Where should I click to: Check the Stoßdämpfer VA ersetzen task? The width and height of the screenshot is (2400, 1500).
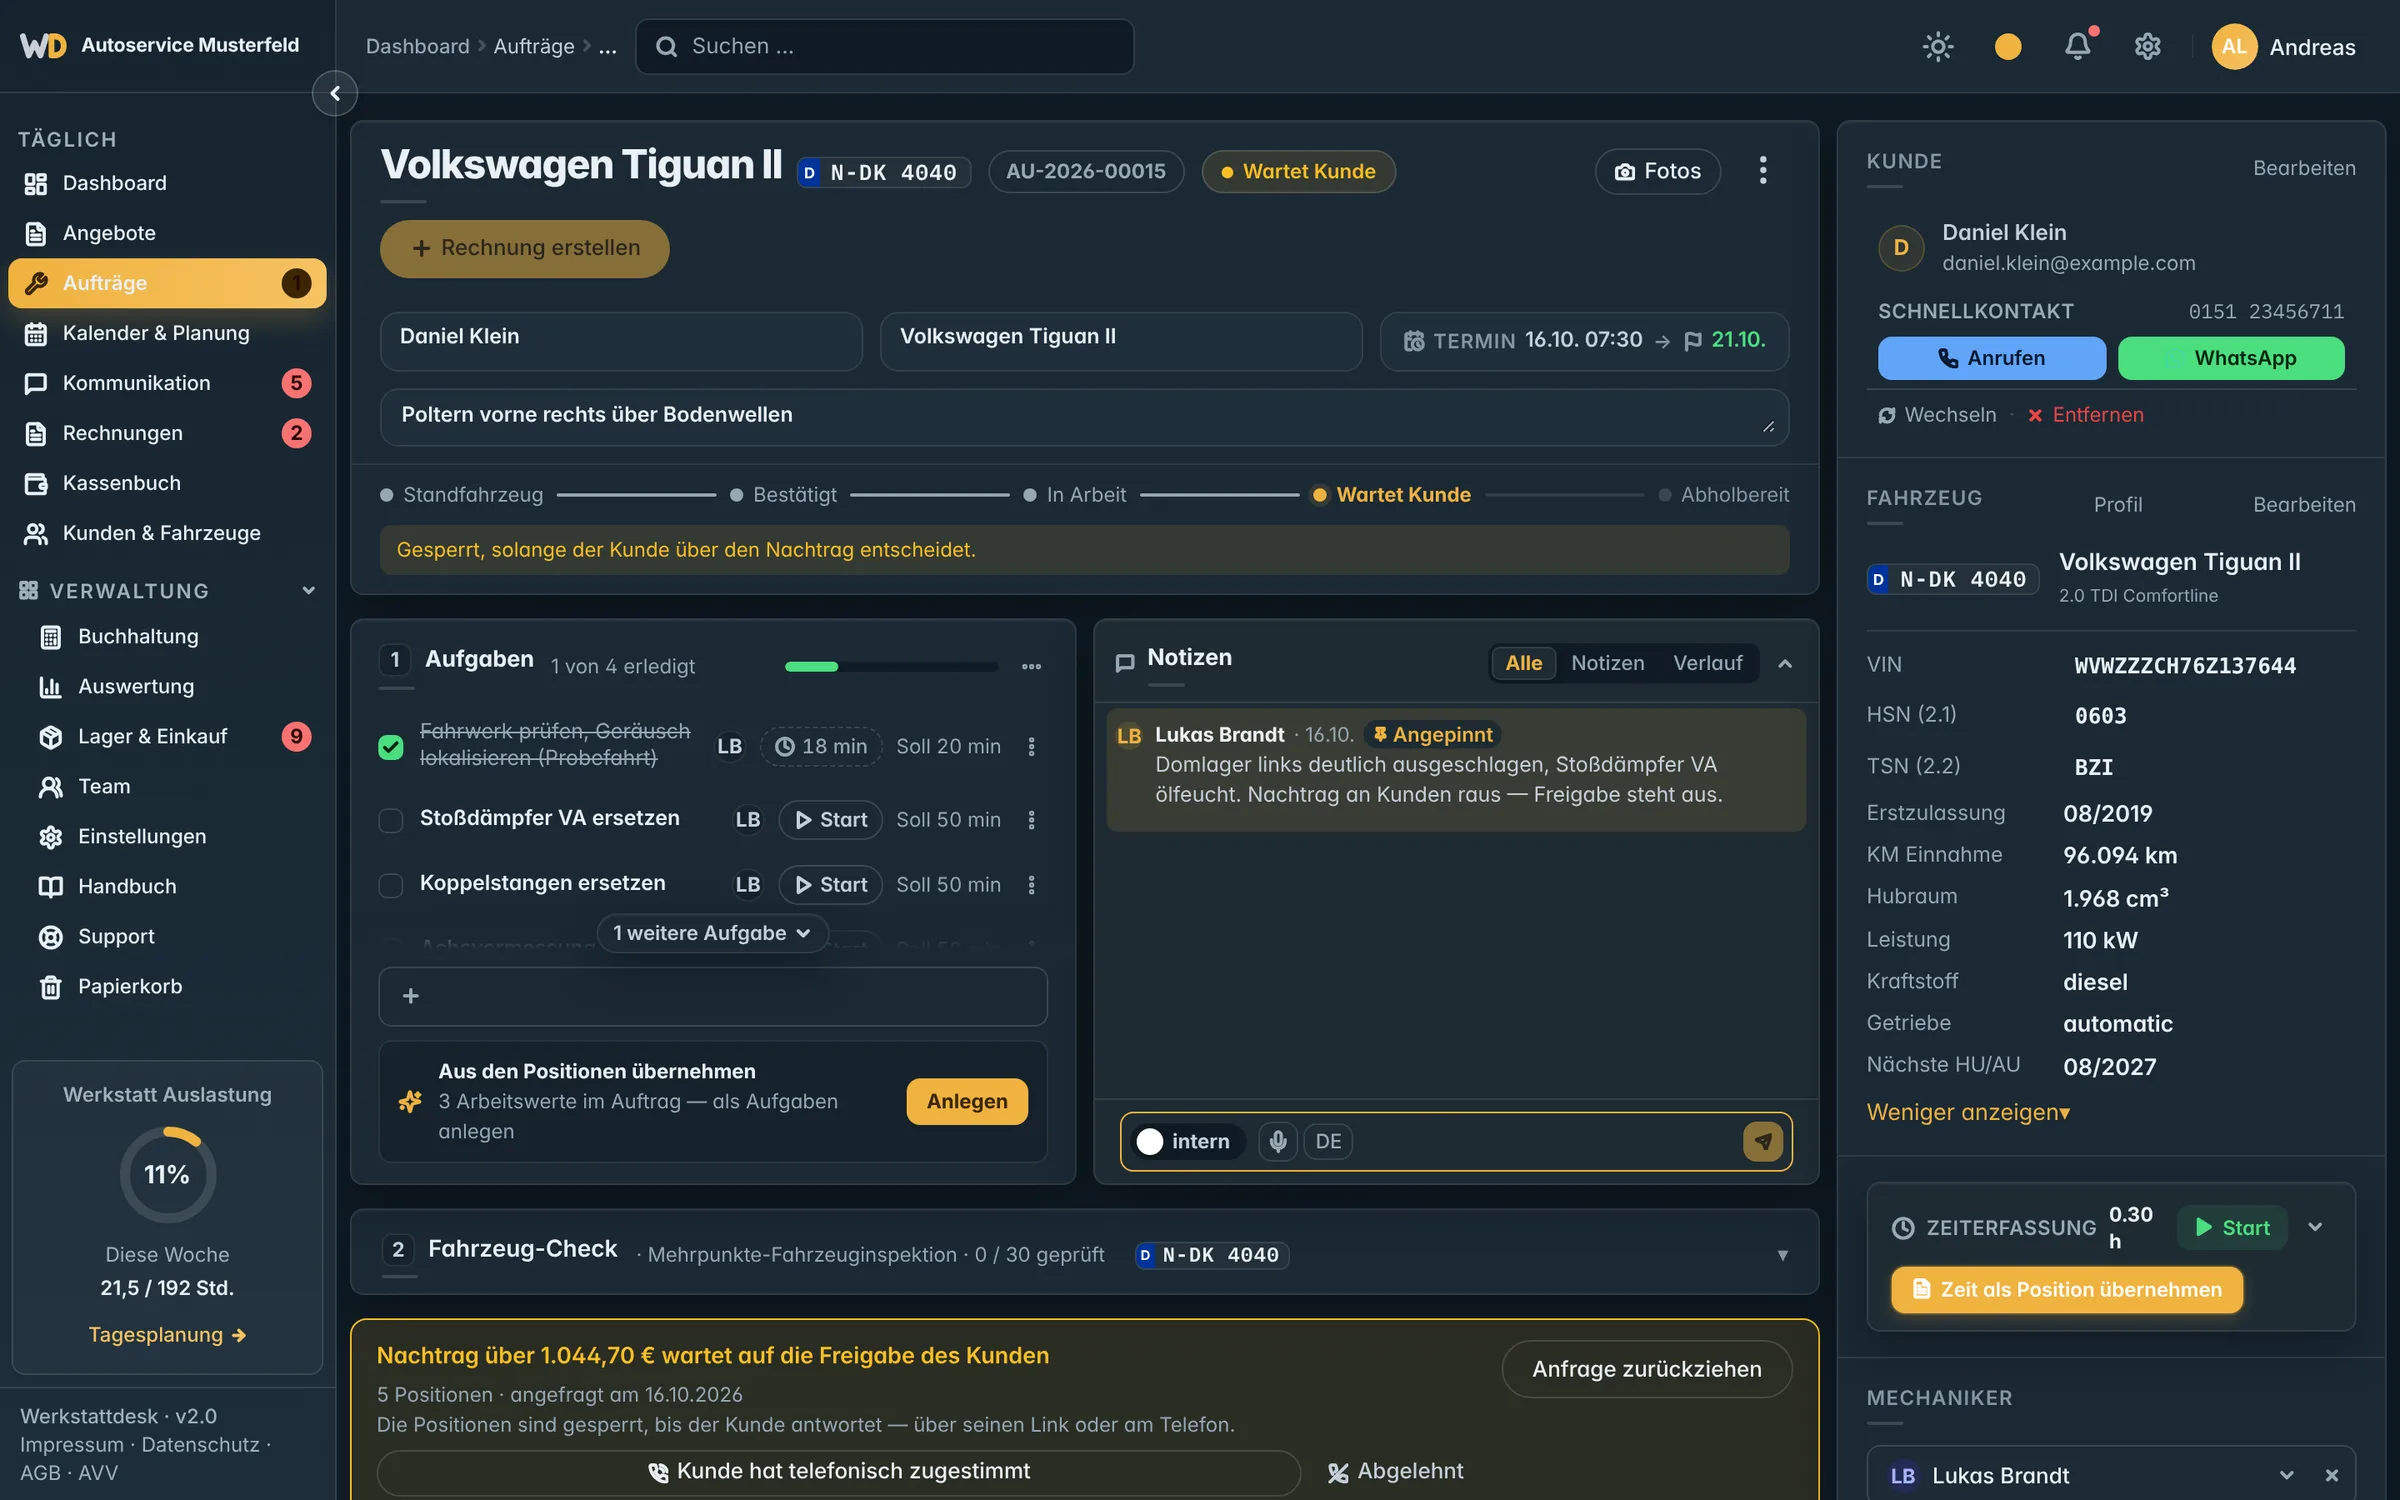391,820
